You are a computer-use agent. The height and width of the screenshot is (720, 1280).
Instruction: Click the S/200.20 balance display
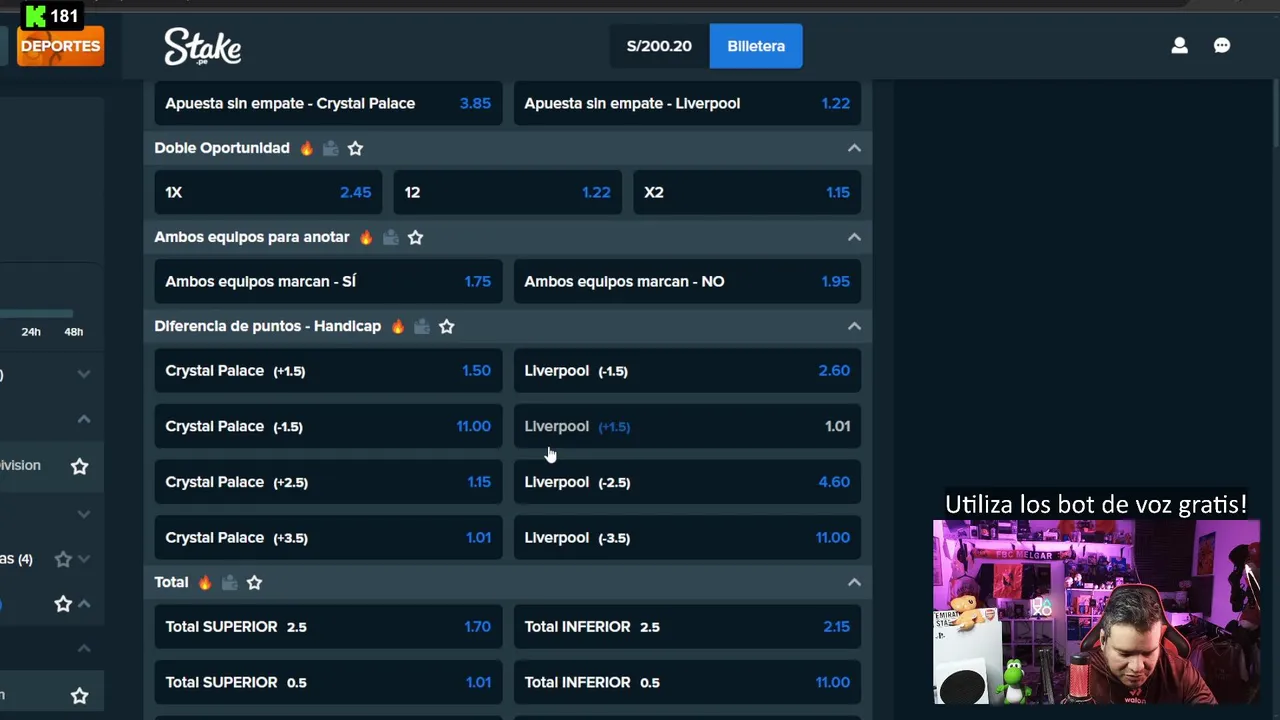click(x=659, y=46)
